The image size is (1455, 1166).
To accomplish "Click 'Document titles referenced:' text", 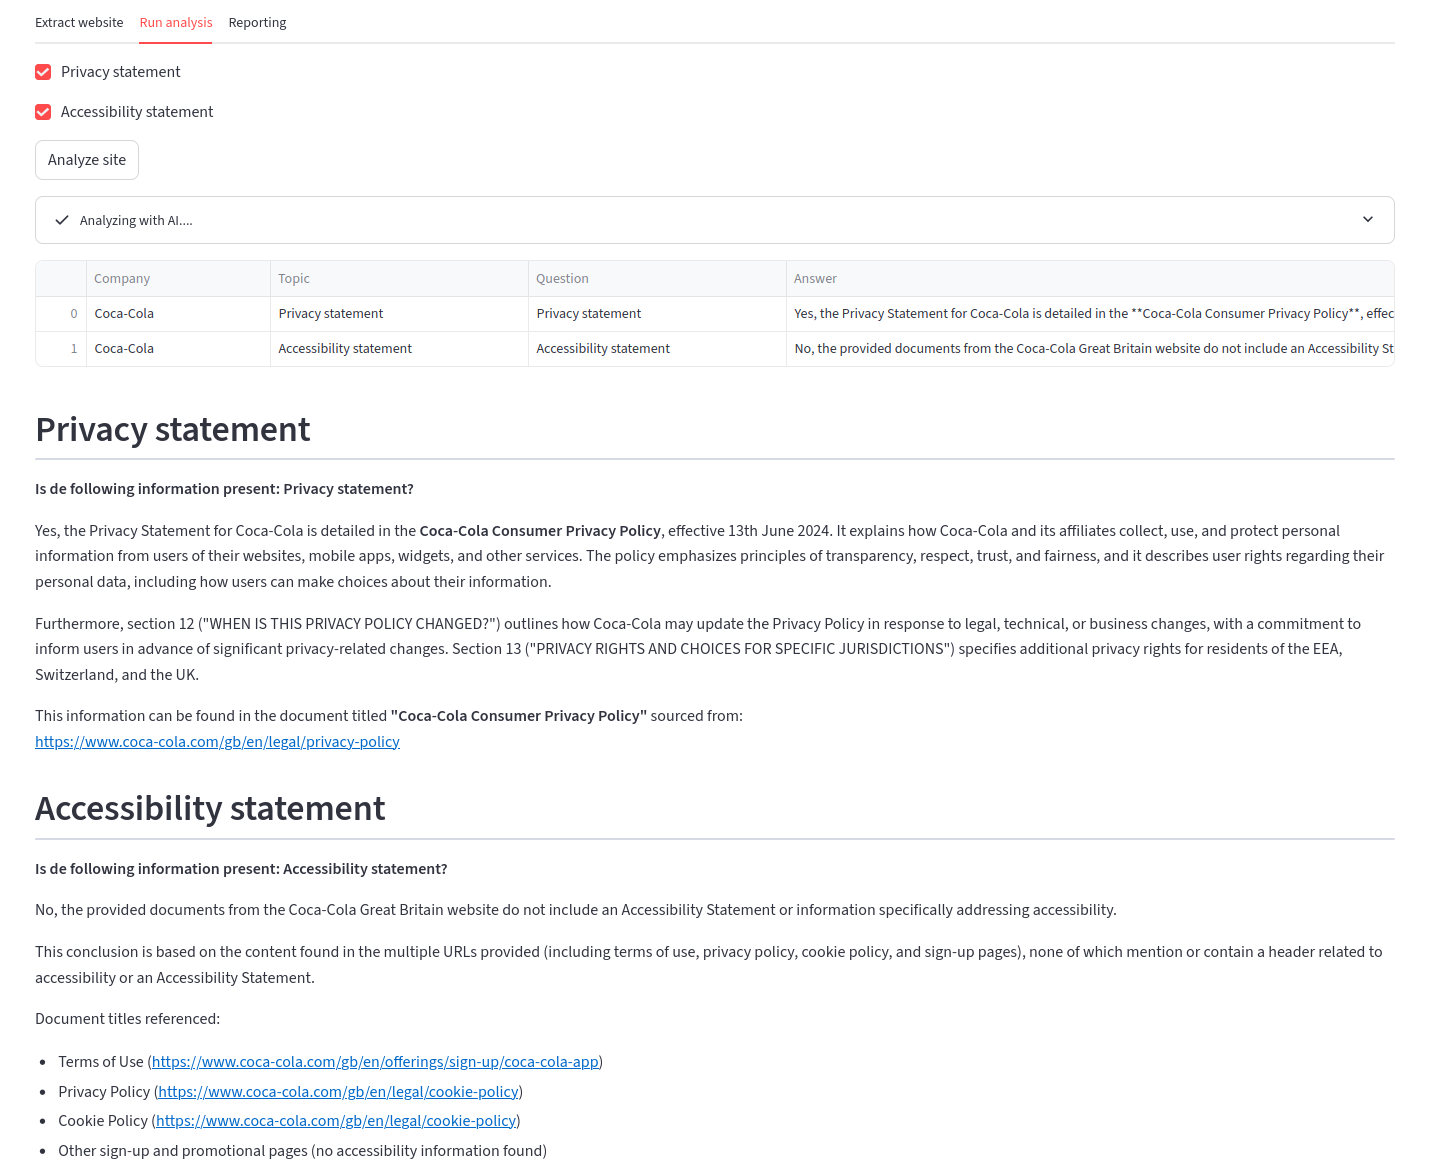I will (127, 1019).
